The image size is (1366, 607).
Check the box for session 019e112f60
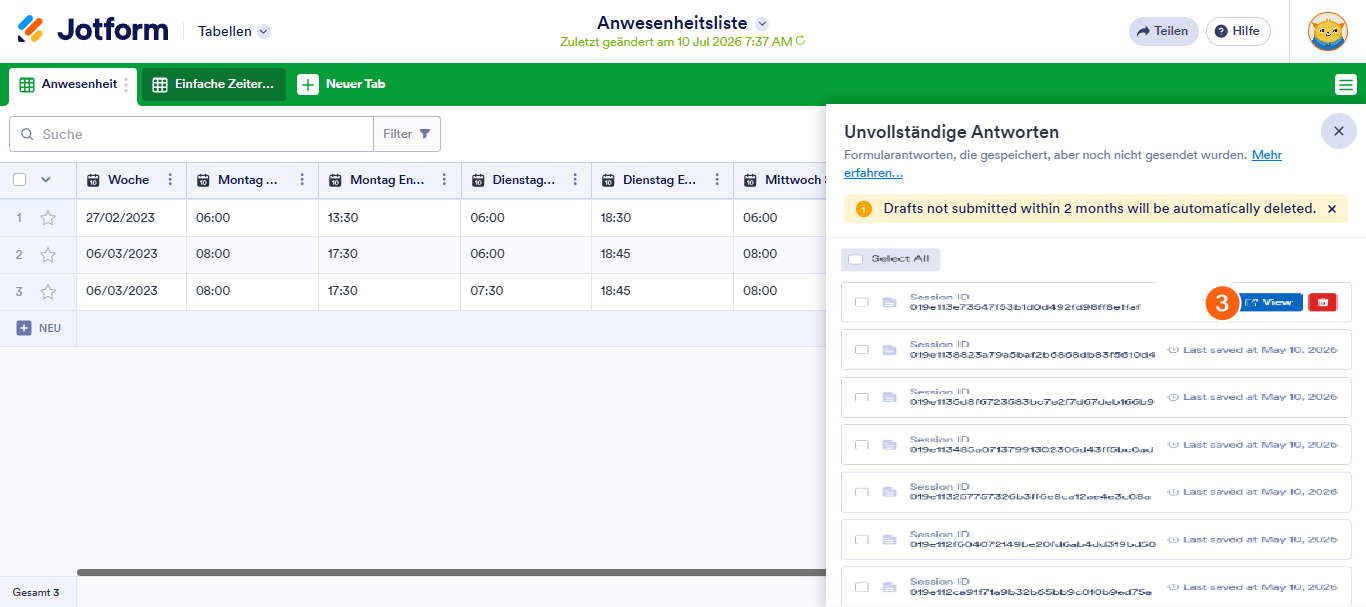(x=861, y=539)
